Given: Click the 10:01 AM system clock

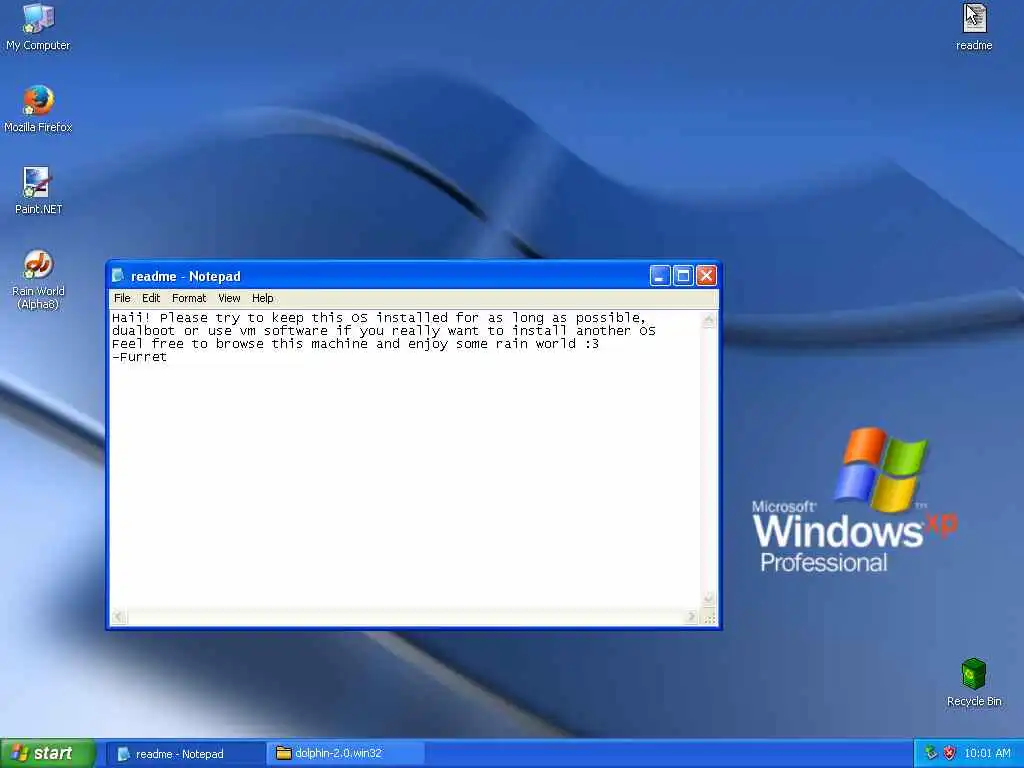Looking at the screenshot, I should (987, 754).
